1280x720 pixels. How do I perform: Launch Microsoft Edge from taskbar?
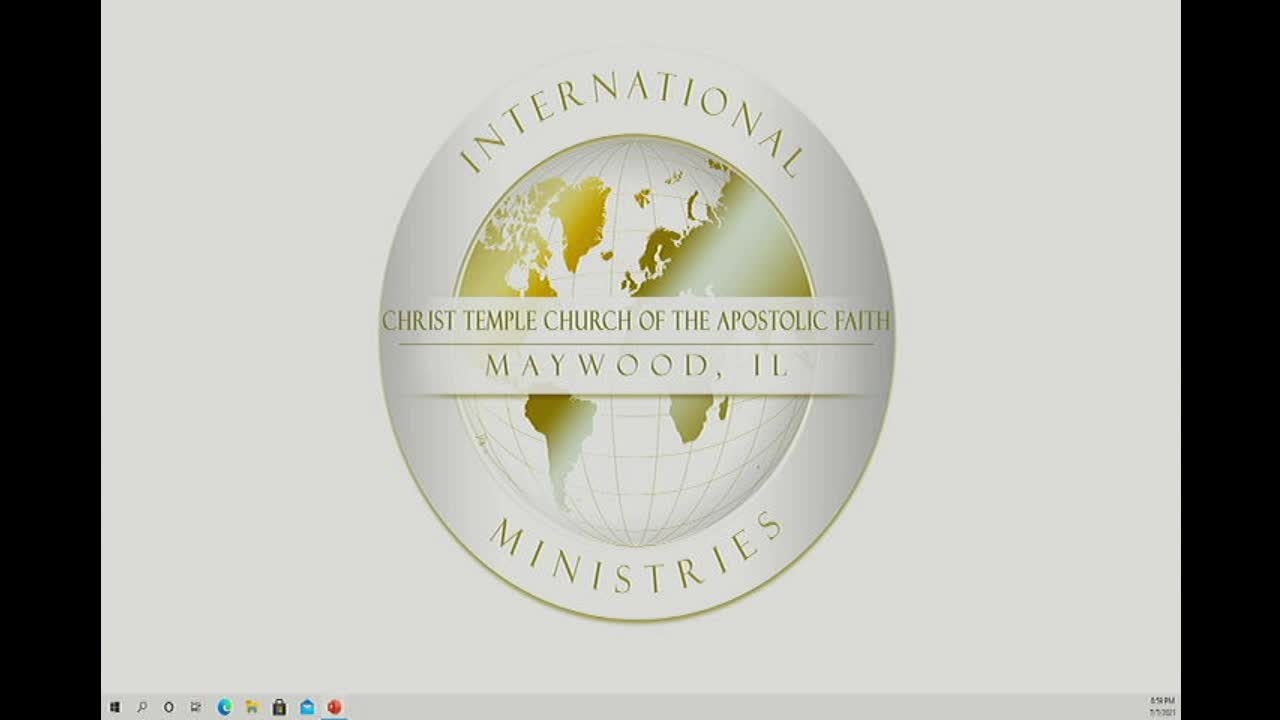click(224, 707)
